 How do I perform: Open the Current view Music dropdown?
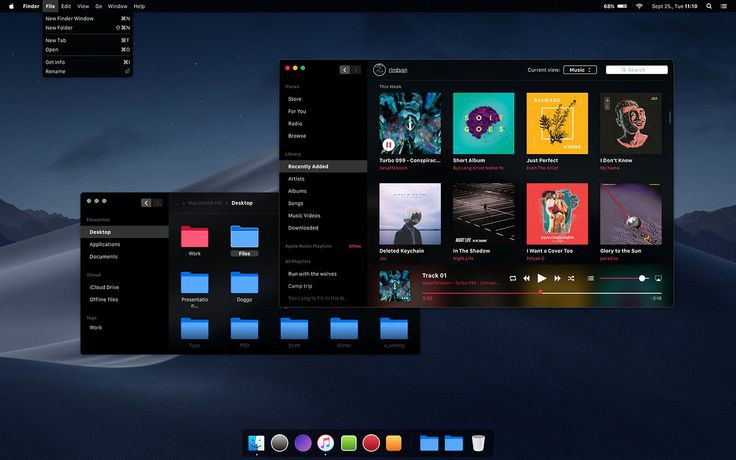click(x=580, y=69)
